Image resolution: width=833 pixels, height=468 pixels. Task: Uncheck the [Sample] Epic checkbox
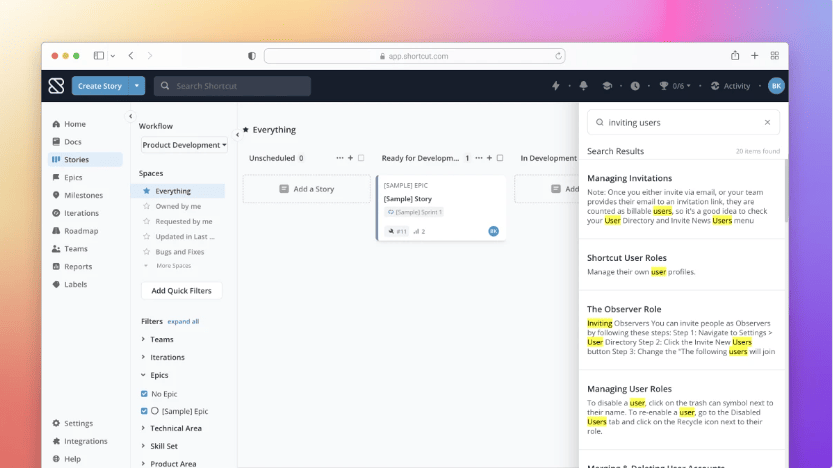click(x=144, y=411)
